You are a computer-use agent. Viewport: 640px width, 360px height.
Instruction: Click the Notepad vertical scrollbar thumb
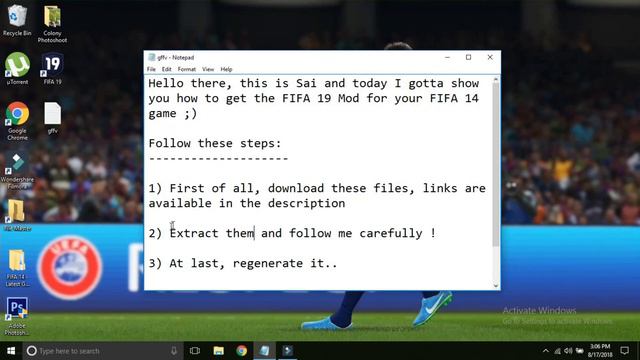pyautogui.click(x=496, y=165)
